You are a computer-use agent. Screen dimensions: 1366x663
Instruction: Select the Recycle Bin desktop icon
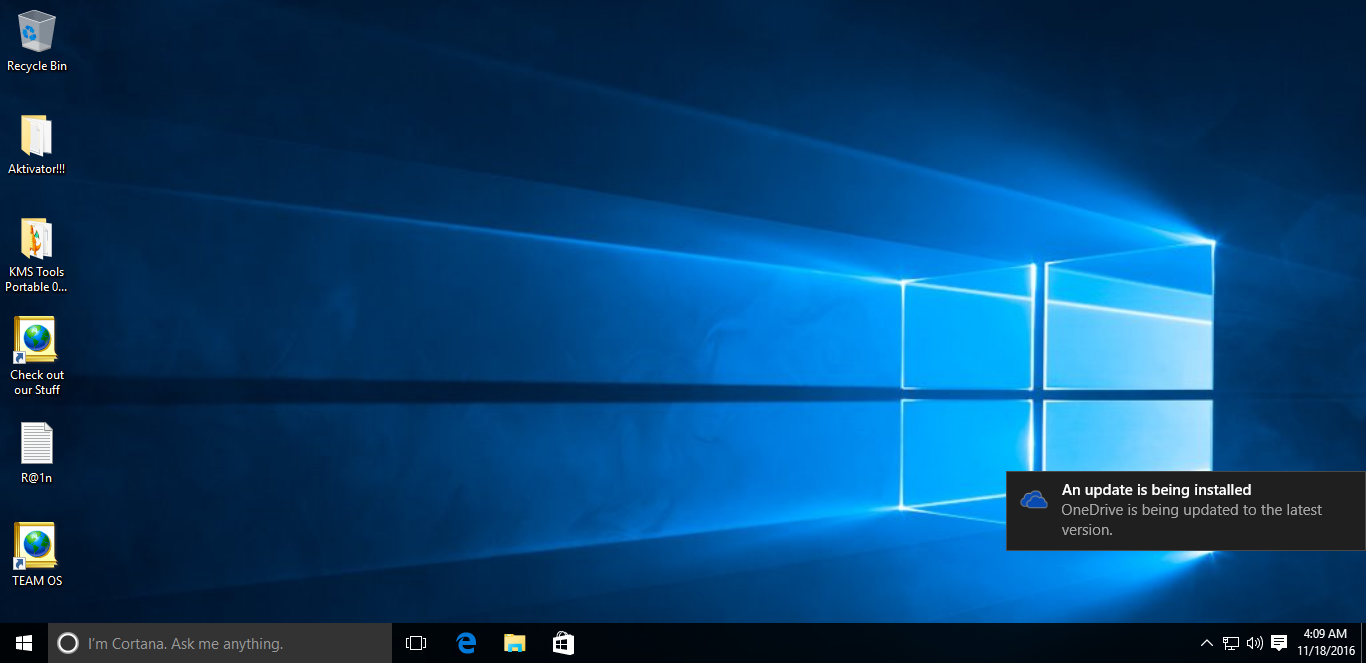(37, 41)
